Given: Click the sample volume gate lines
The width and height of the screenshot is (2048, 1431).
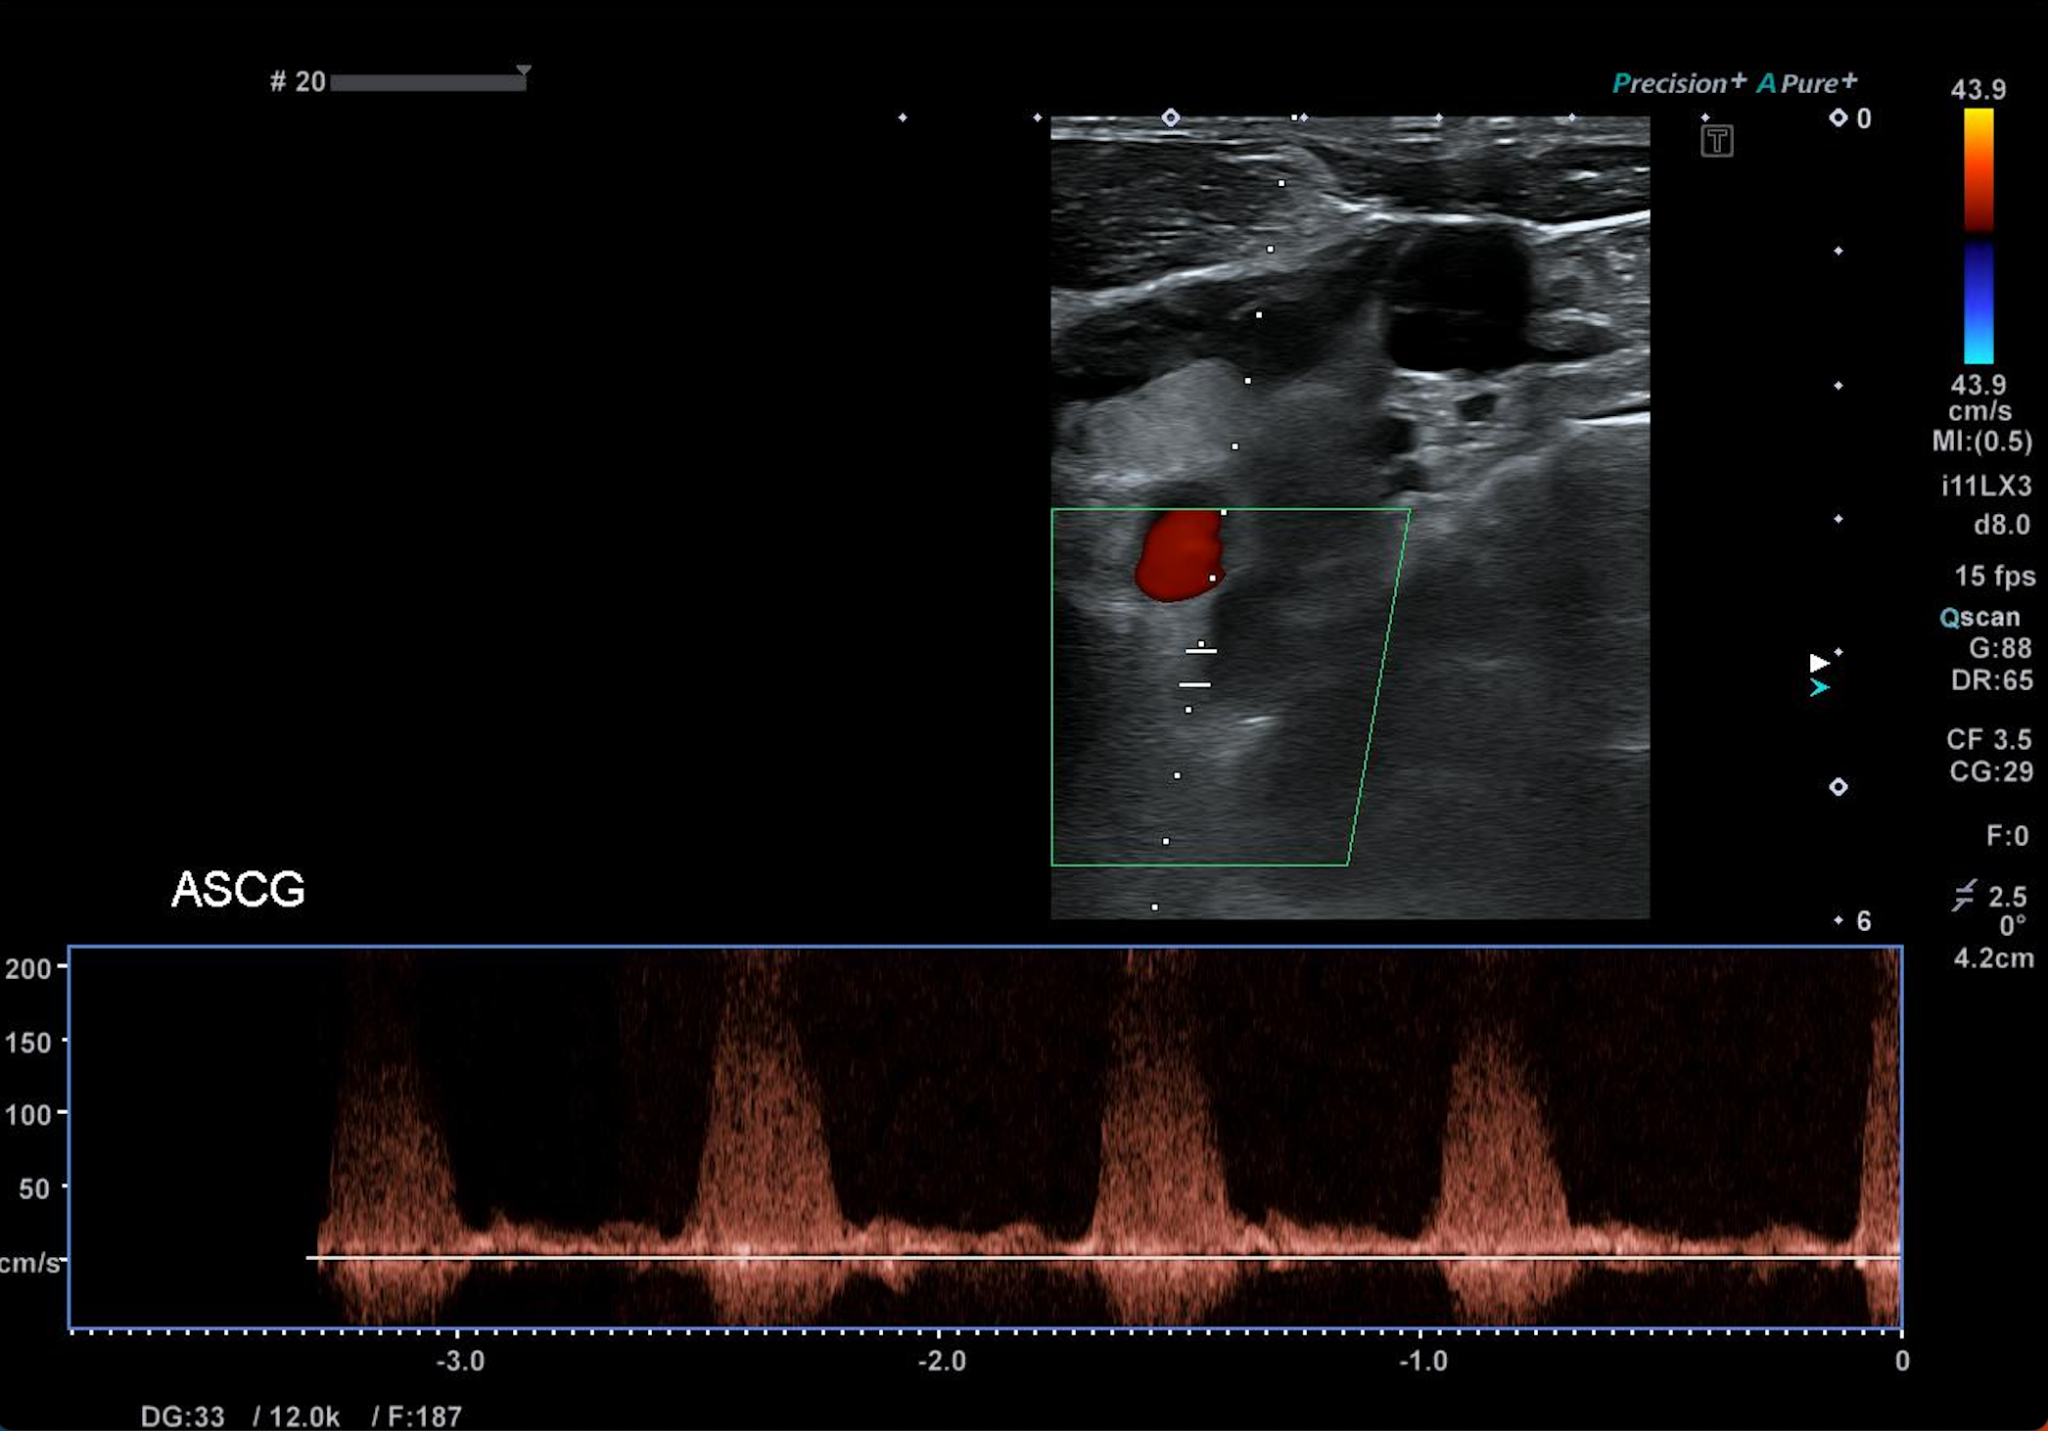Looking at the screenshot, I should click(x=1198, y=668).
